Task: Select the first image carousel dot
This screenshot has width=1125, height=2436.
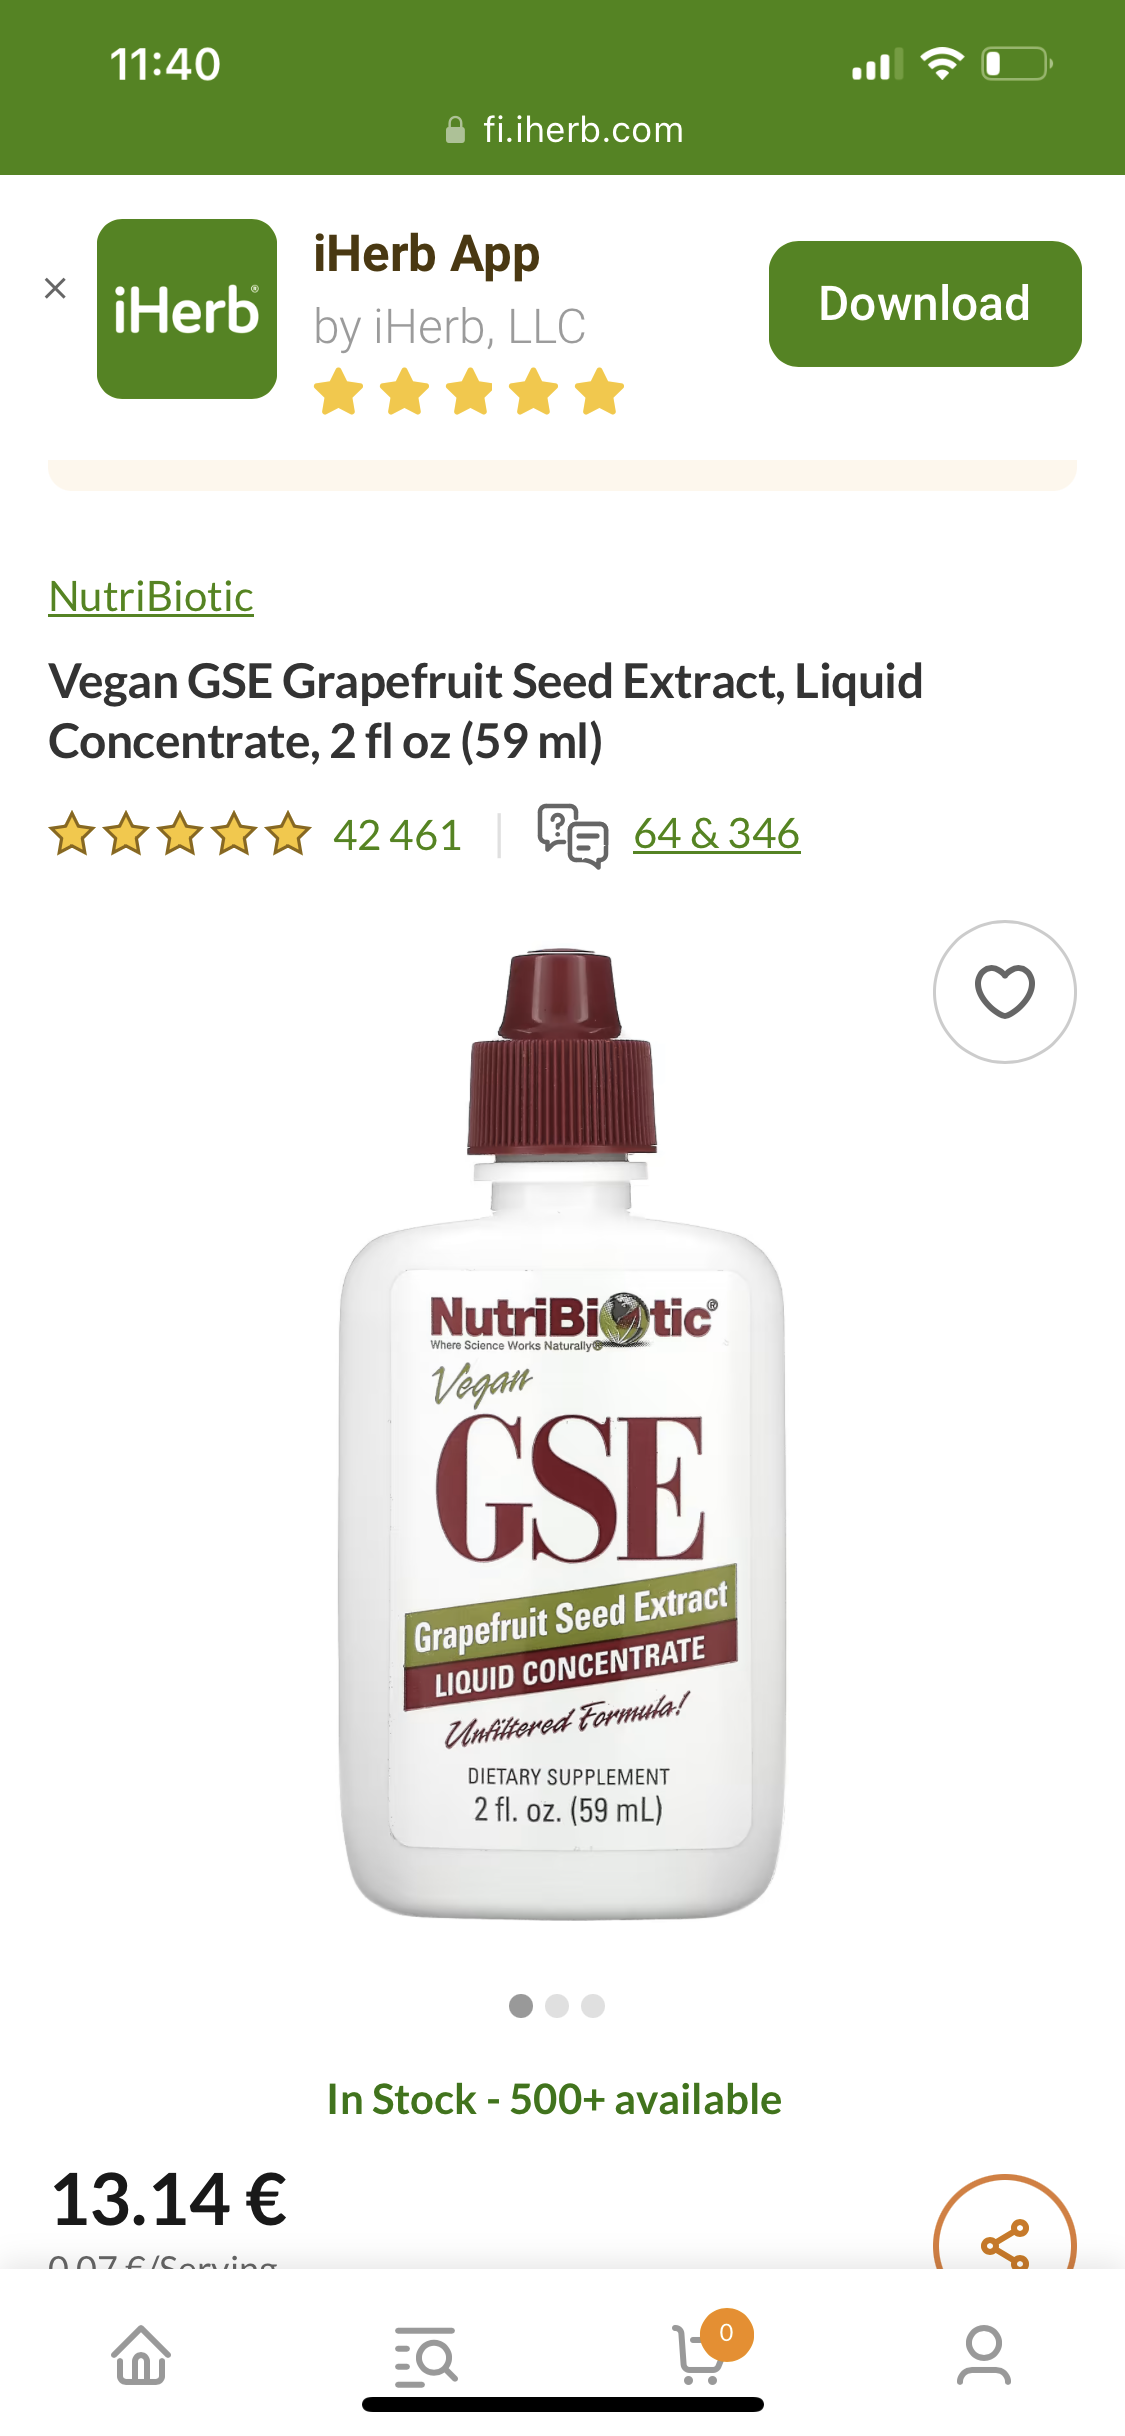Action: click(x=521, y=2006)
